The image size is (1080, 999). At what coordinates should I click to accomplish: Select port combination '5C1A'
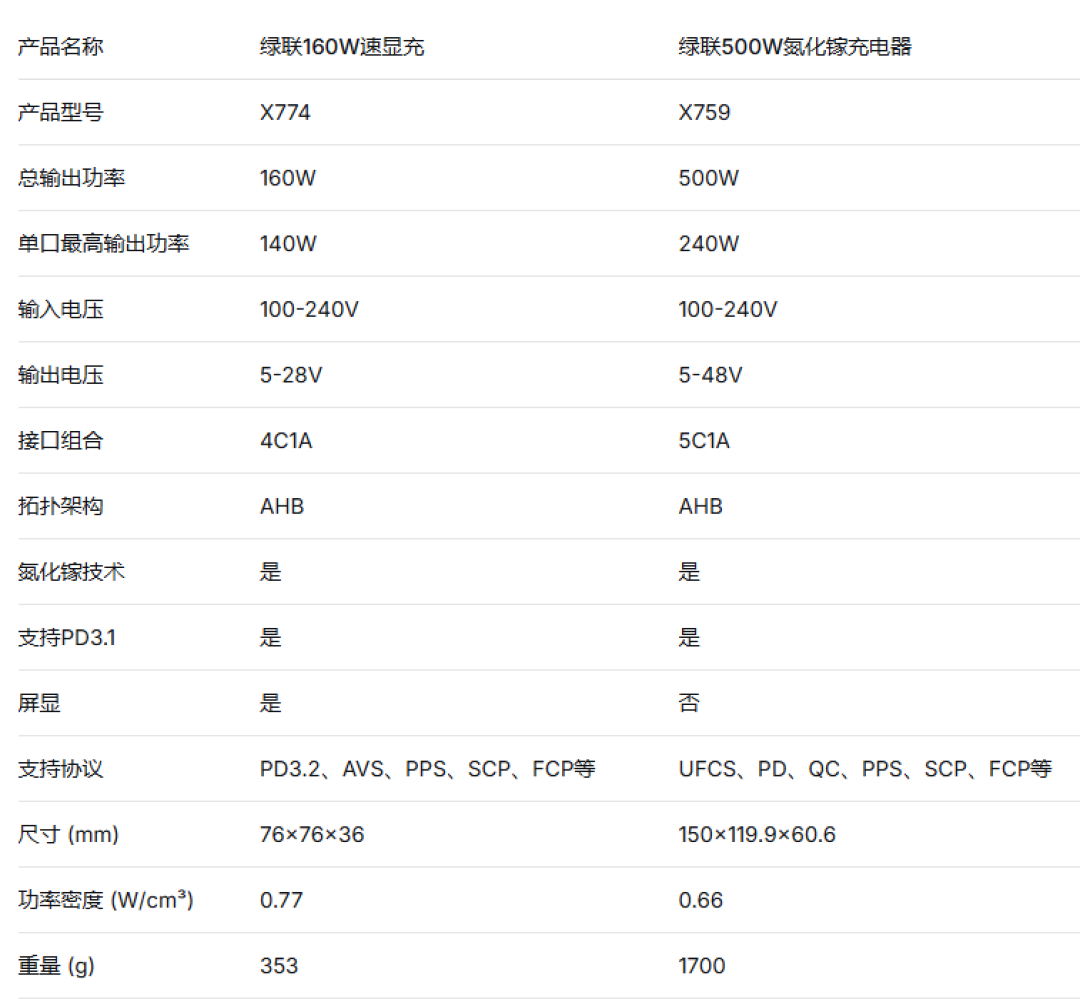704,440
